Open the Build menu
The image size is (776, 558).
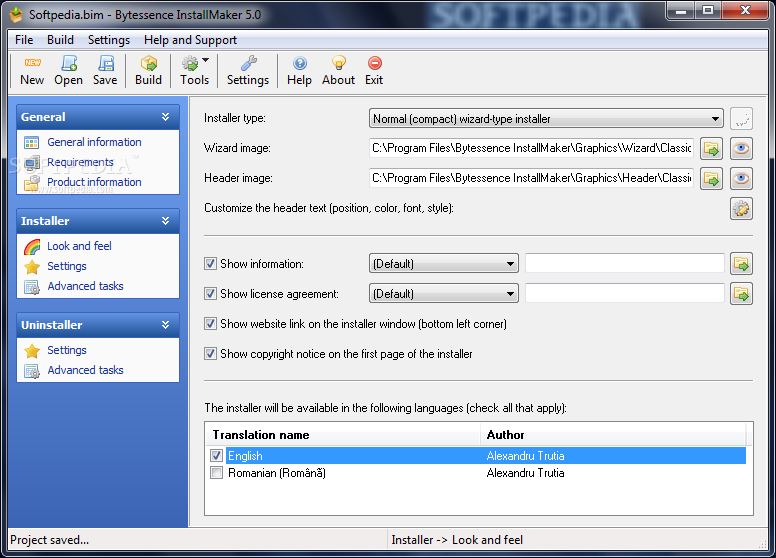[60, 40]
